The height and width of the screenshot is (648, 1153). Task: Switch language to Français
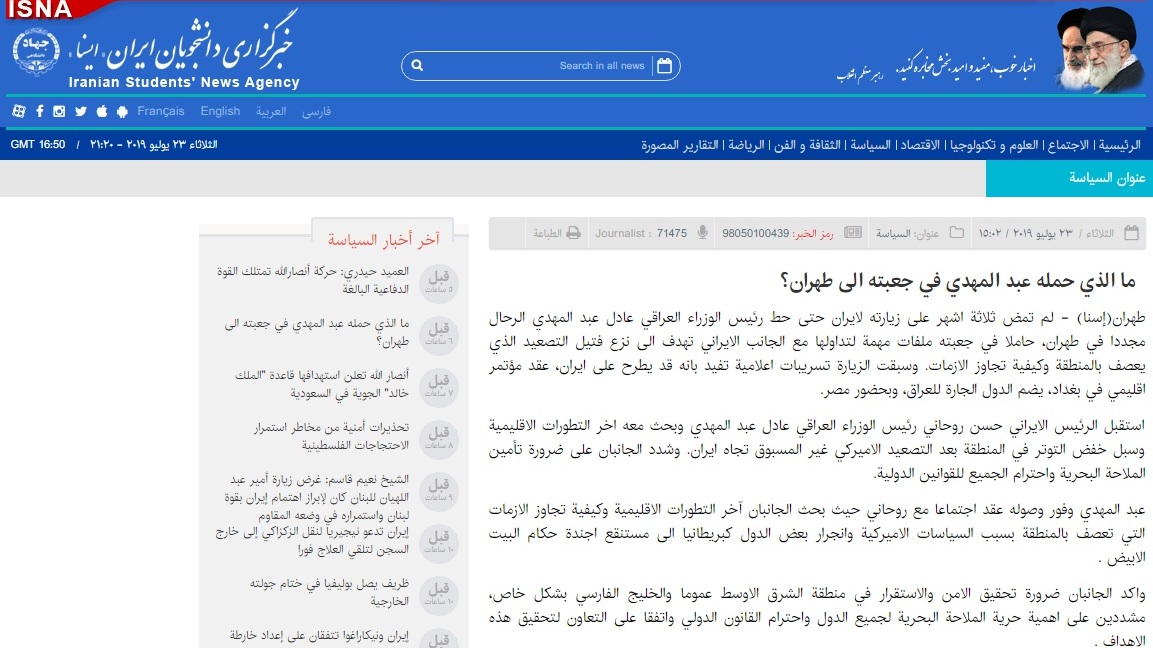pos(161,112)
